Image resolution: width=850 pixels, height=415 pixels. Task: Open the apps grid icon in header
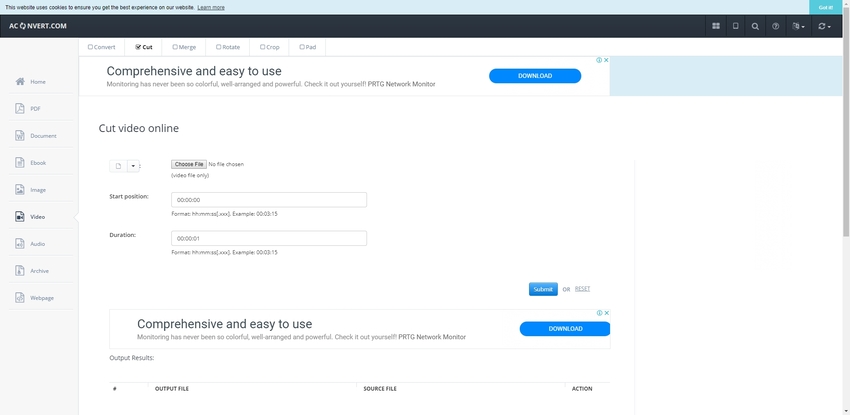click(x=715, y=26)
